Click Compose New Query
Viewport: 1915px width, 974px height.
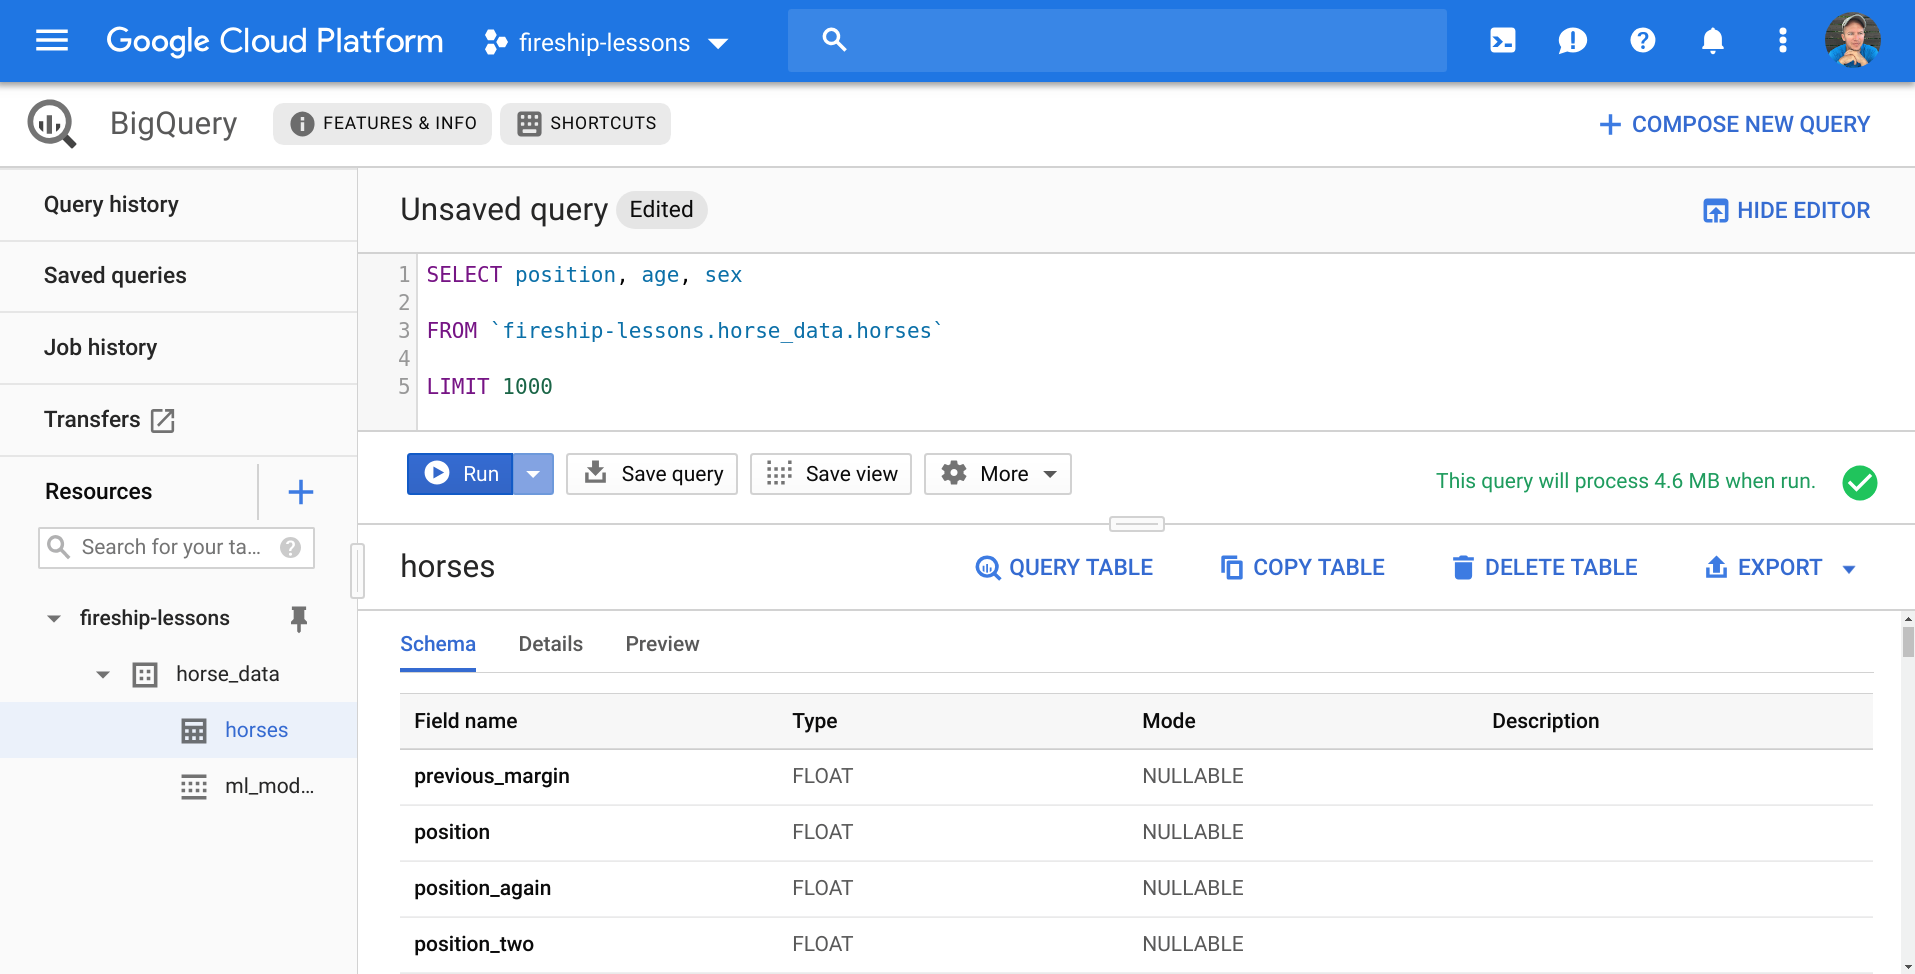tap(1734, 124)
